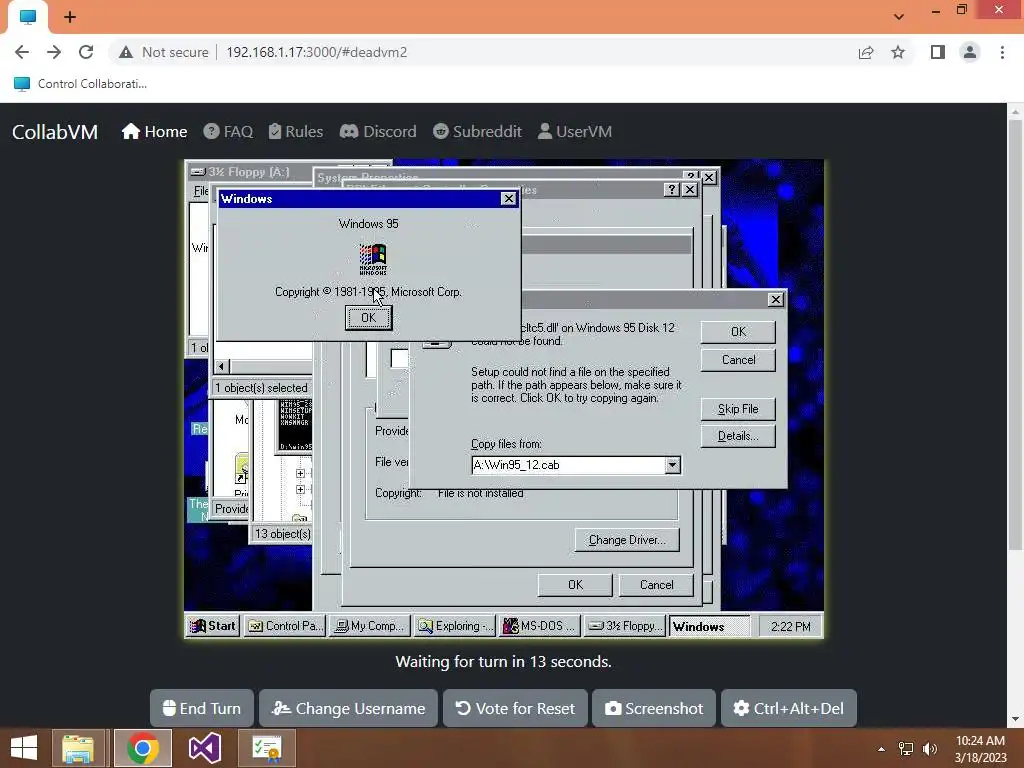Open the tab search chevron
The height and width of the screenshot is (768, 1024).
click(x=899, y=17)
